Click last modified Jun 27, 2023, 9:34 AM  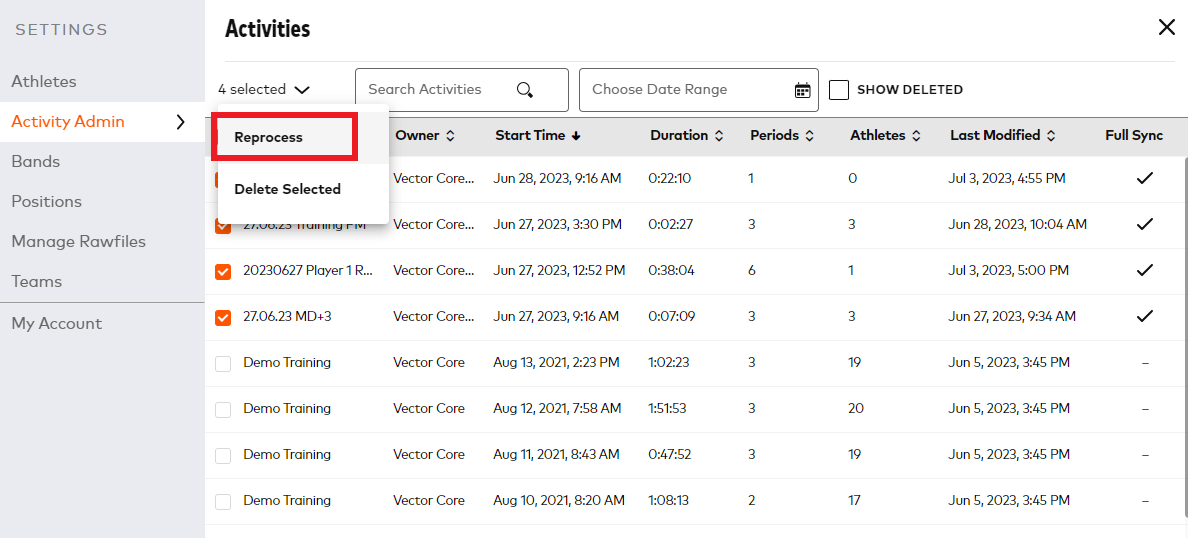click(1011, 317)
